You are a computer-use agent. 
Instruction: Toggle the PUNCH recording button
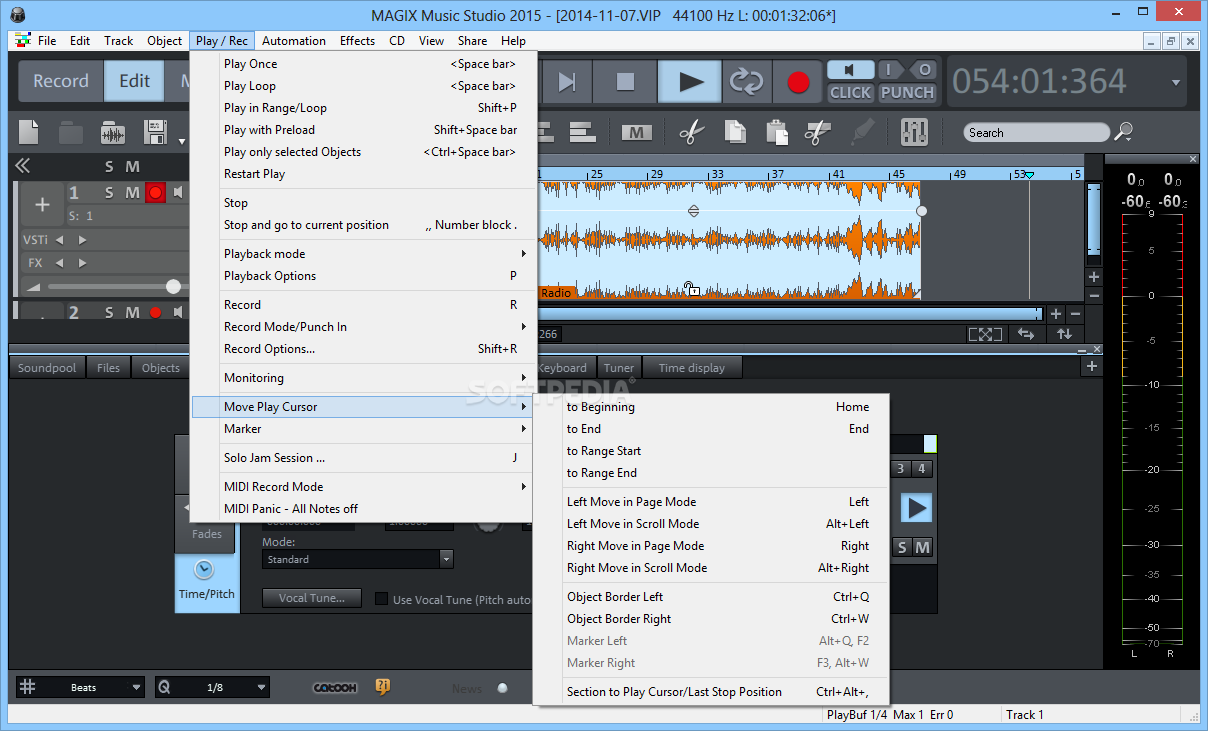tap(907, 92)
